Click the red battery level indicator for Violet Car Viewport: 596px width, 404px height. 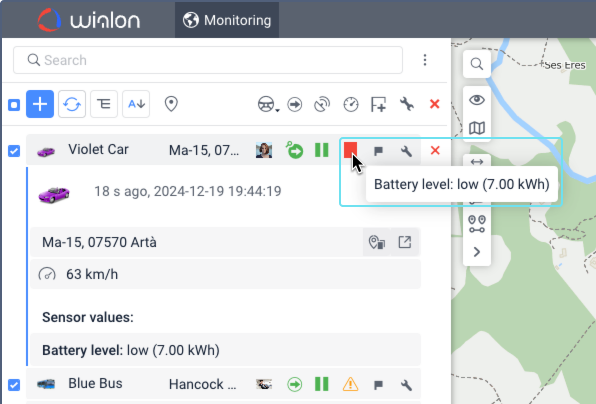[350, 150]
